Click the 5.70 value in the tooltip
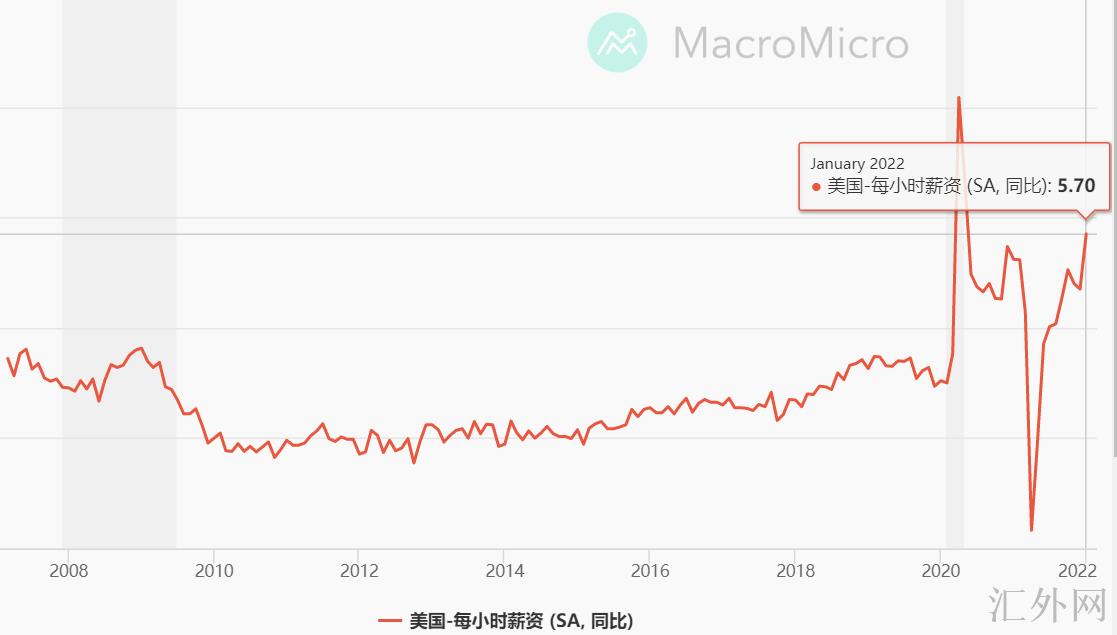 coord(1076,185)
